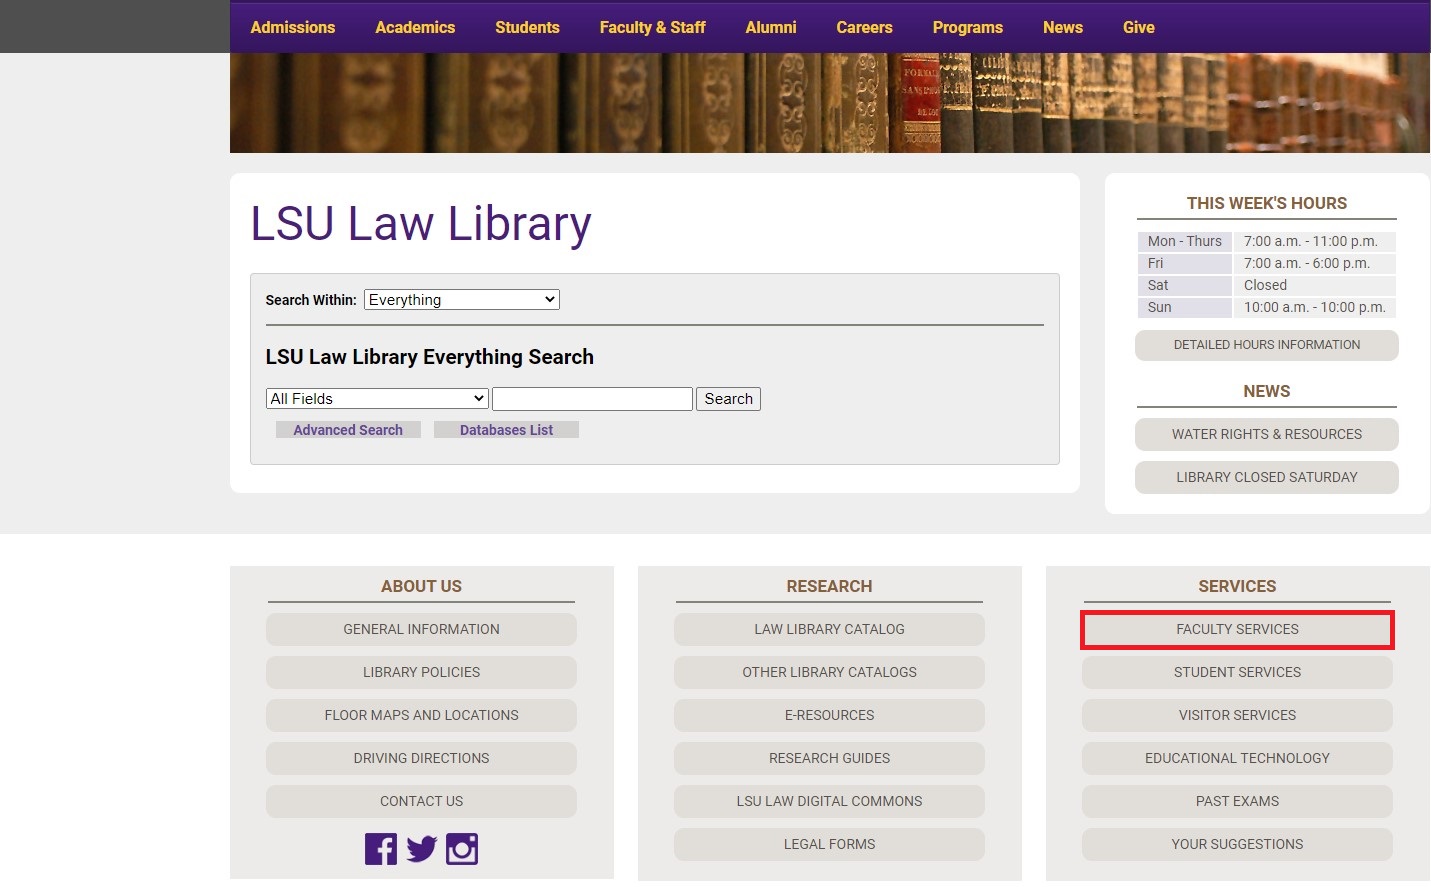Open Your Suggestions page
The image size is (1431, 887).
pos(1237,844)
